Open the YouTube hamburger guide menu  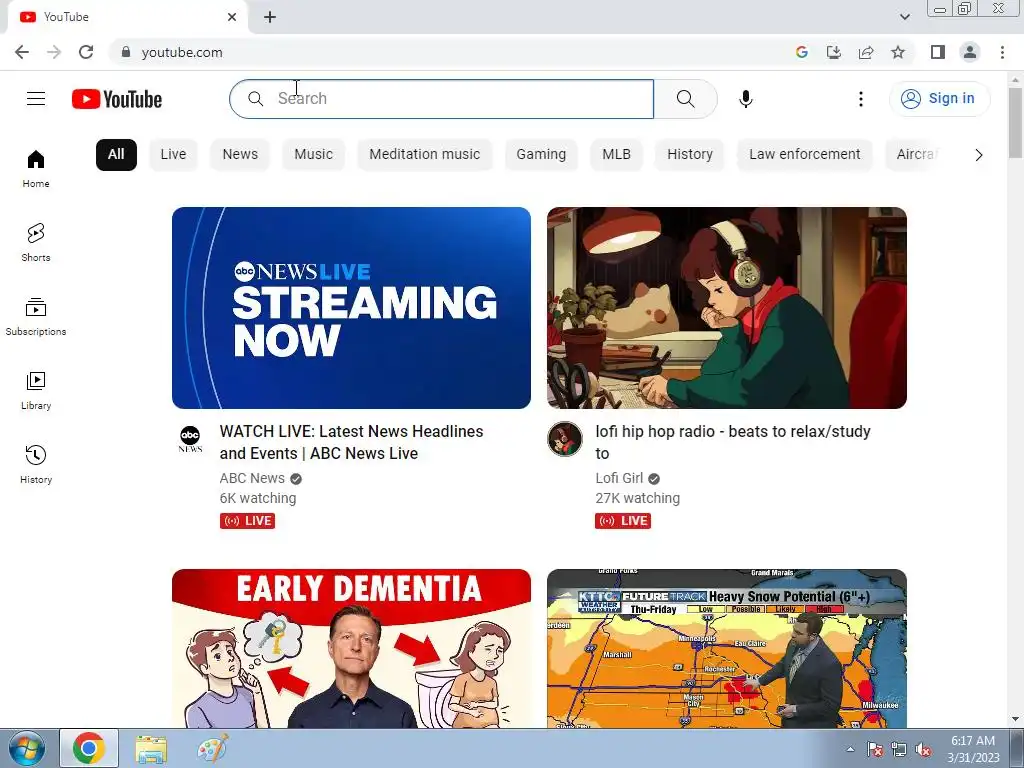[x=36, y=99]
